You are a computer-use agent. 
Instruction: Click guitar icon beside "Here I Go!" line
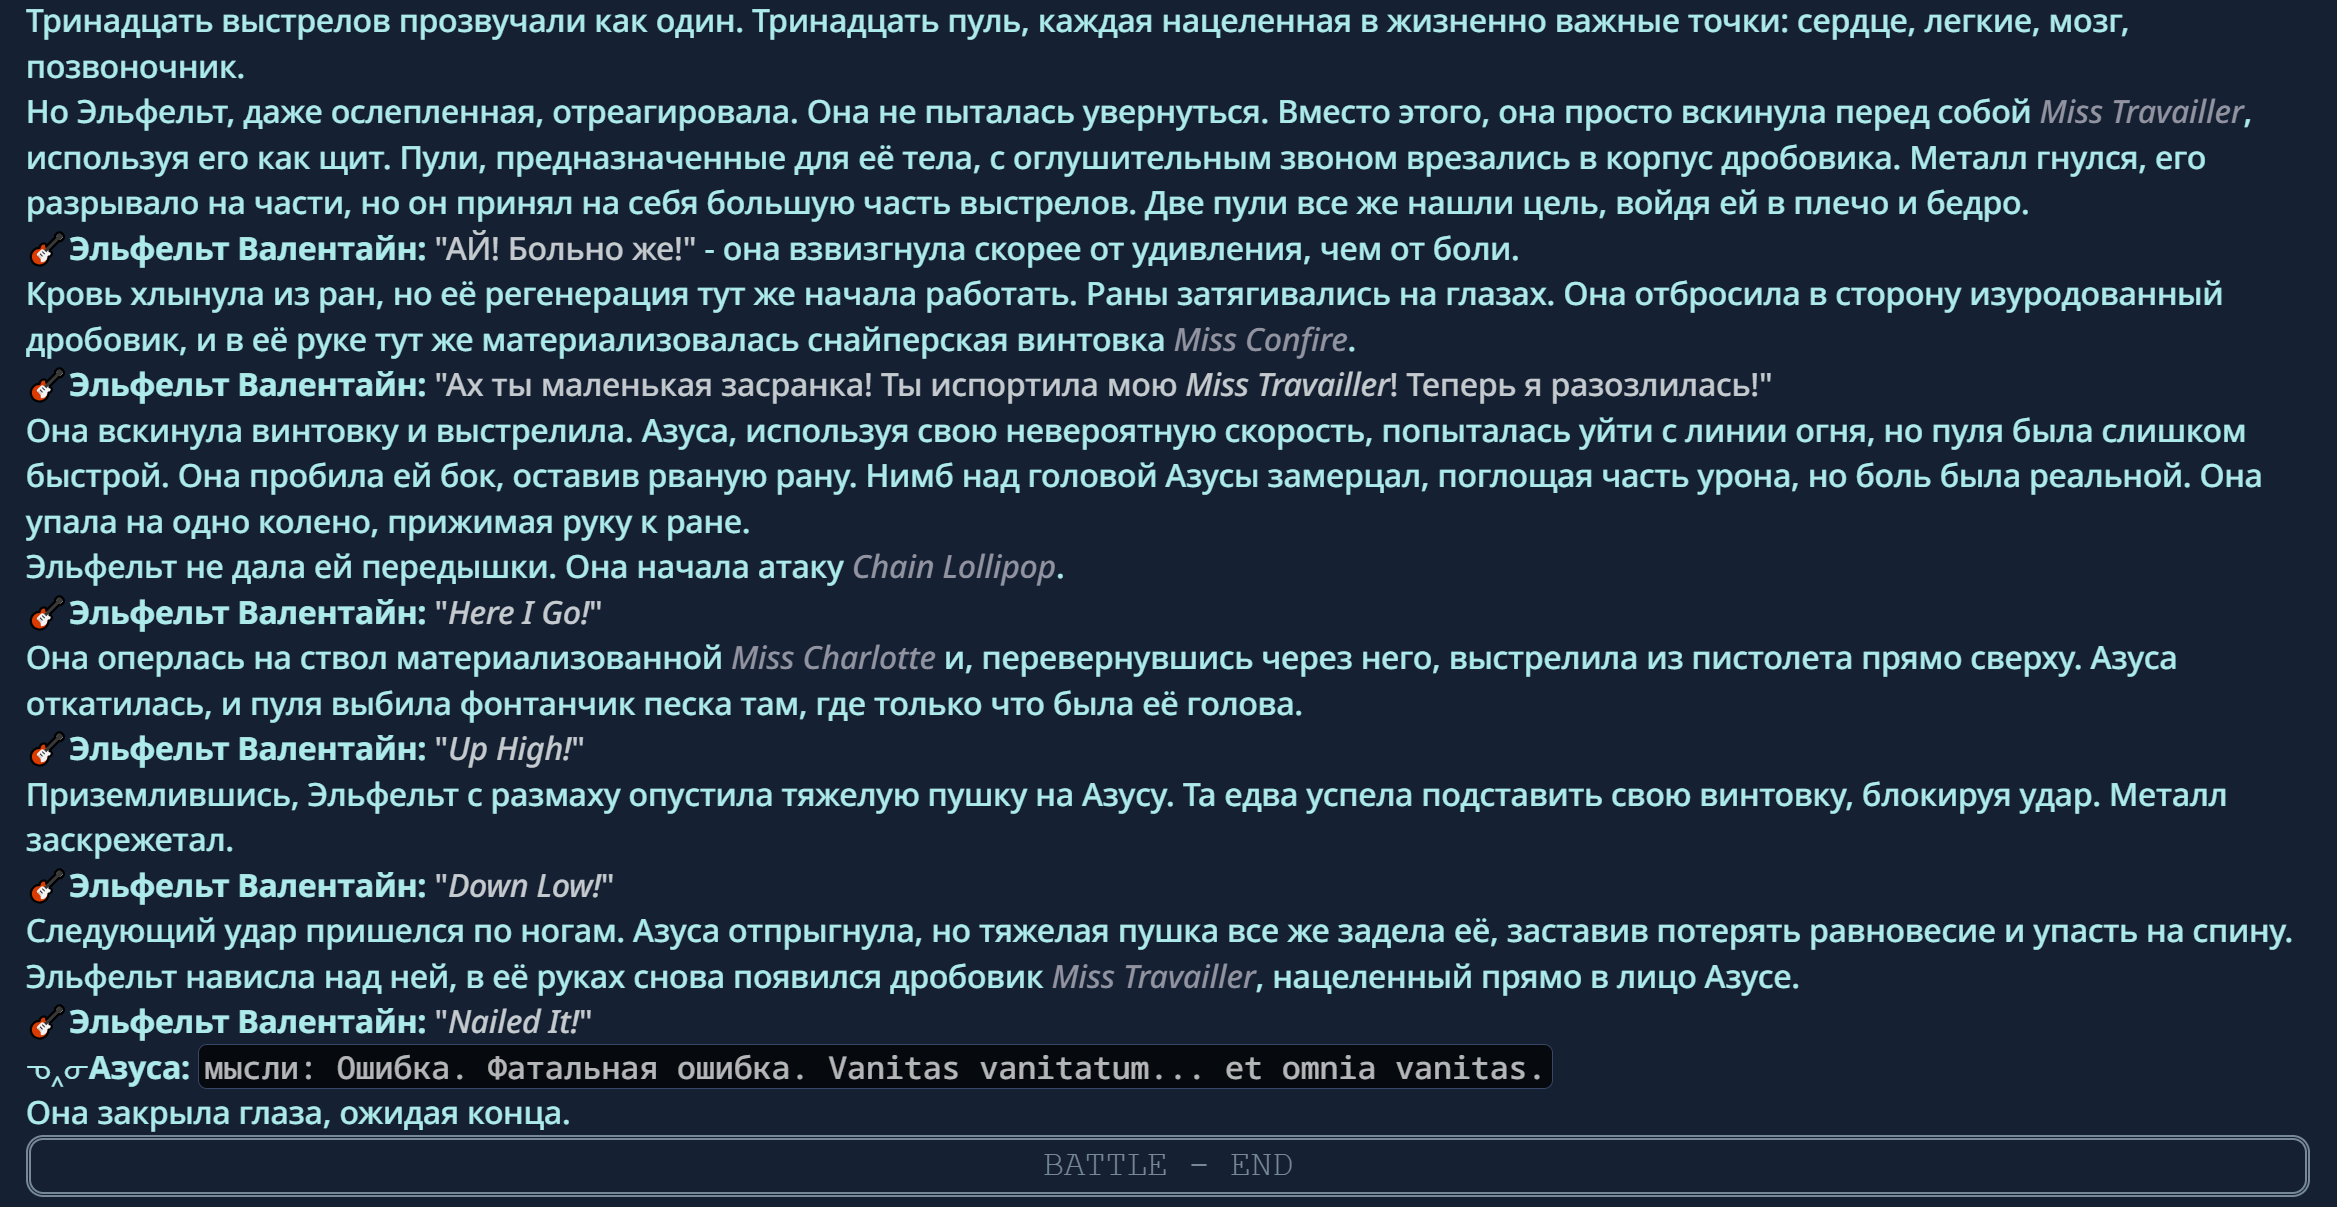click(45, 613)
